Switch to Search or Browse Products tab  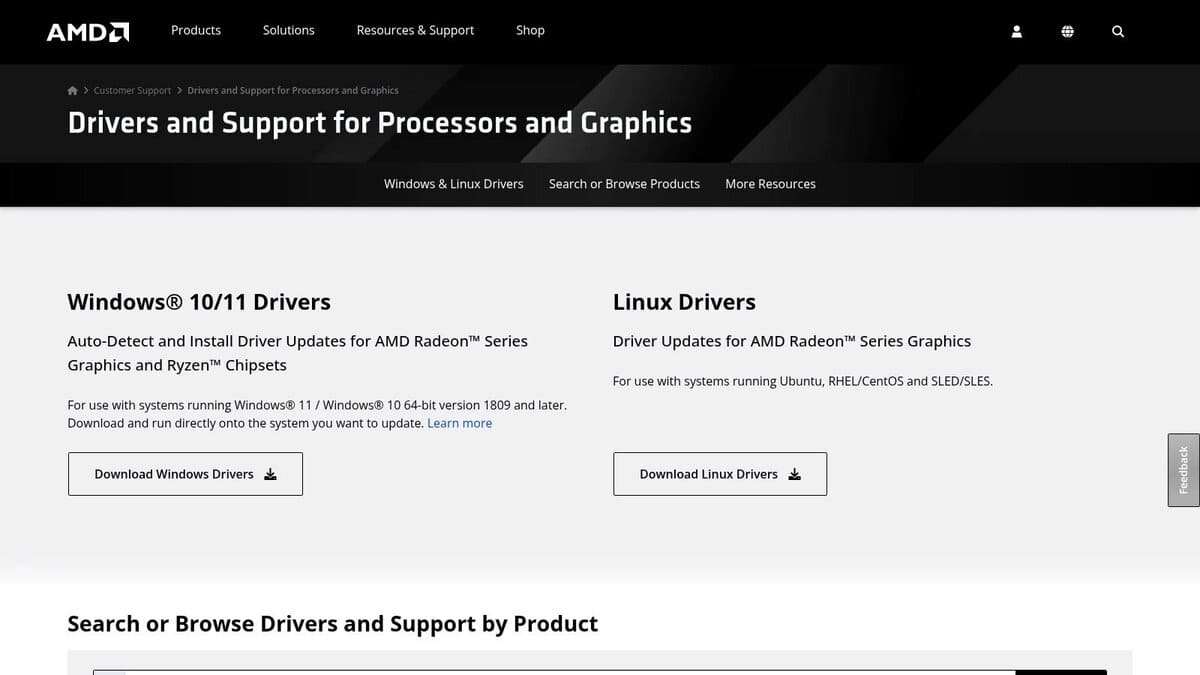pos(624,184)
